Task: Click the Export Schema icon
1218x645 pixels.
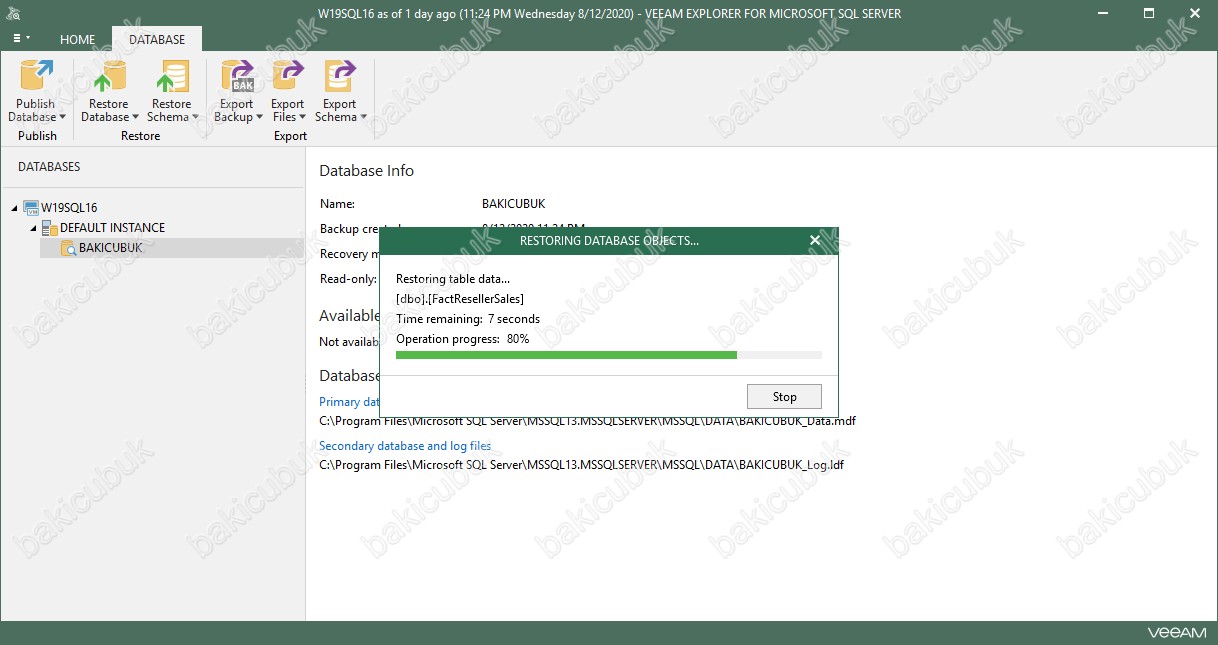Action: coord(339,76)
